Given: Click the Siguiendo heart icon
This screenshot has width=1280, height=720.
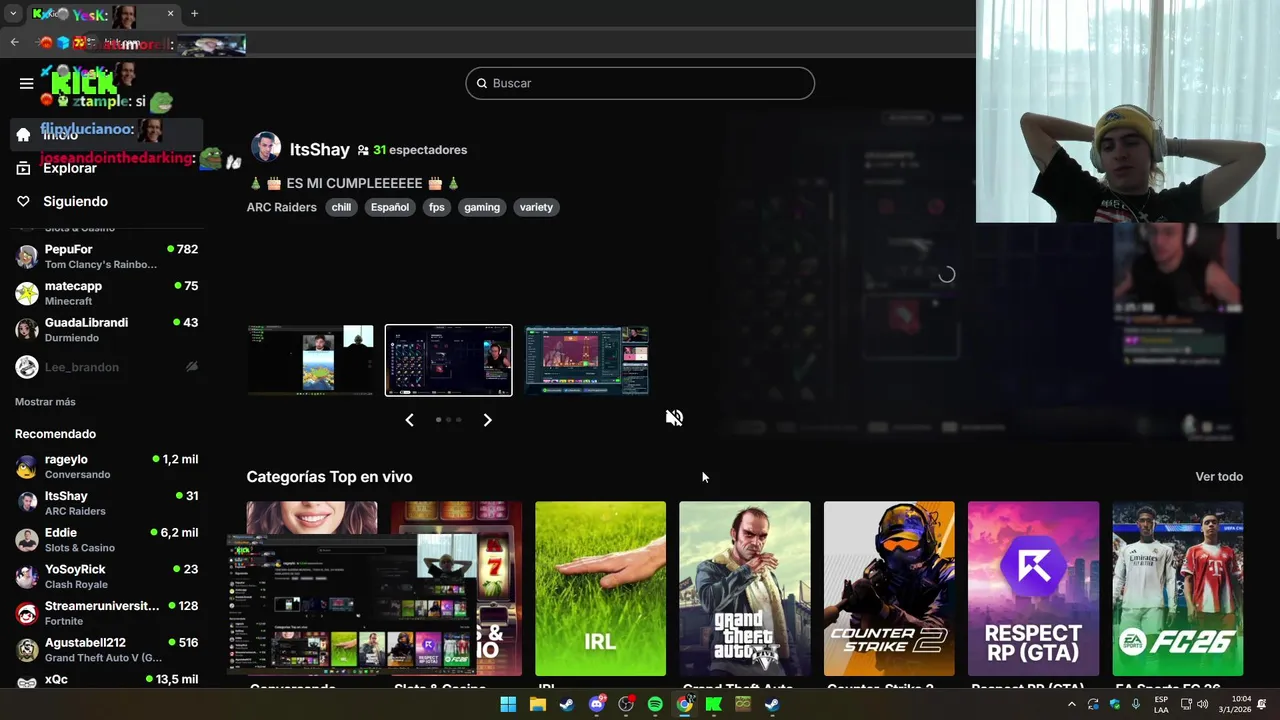Looking at the screenshot, I should (x=23, y=201).
